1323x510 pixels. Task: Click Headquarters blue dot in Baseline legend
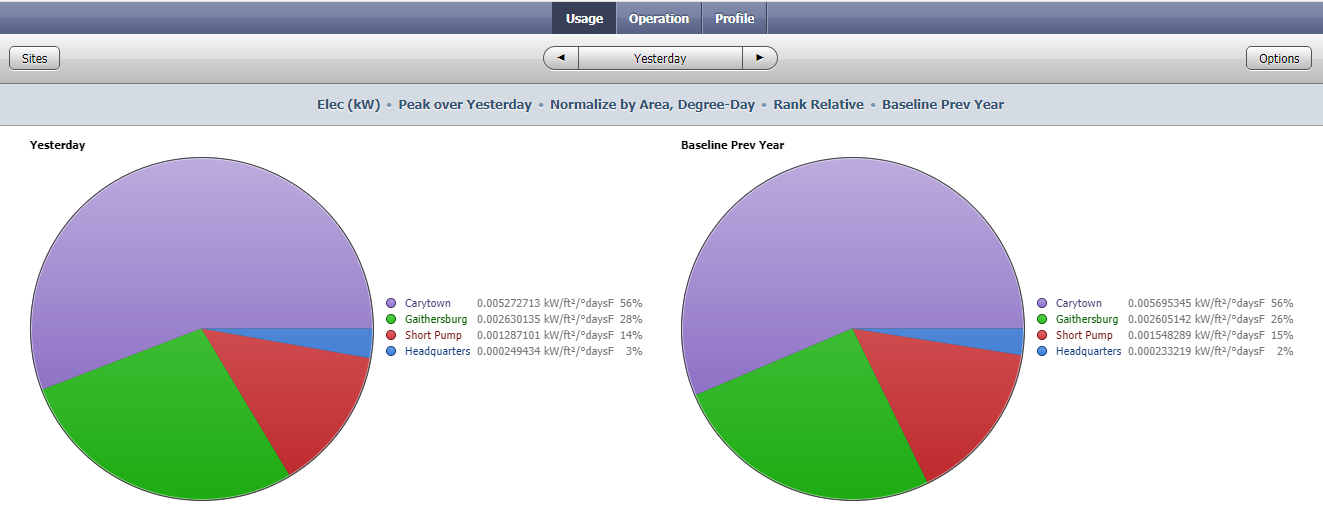(x=1042, y=351)
